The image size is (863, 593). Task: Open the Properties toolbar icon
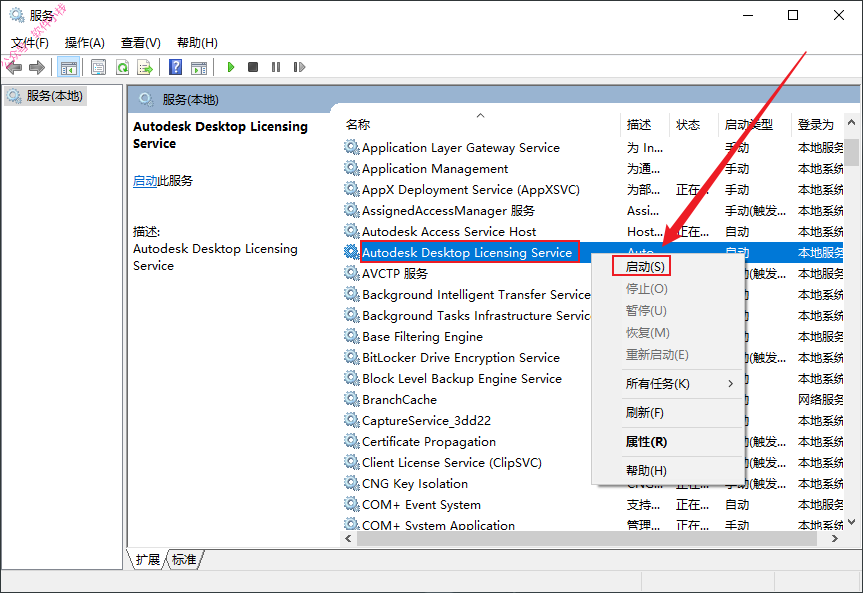pos(99,67)
